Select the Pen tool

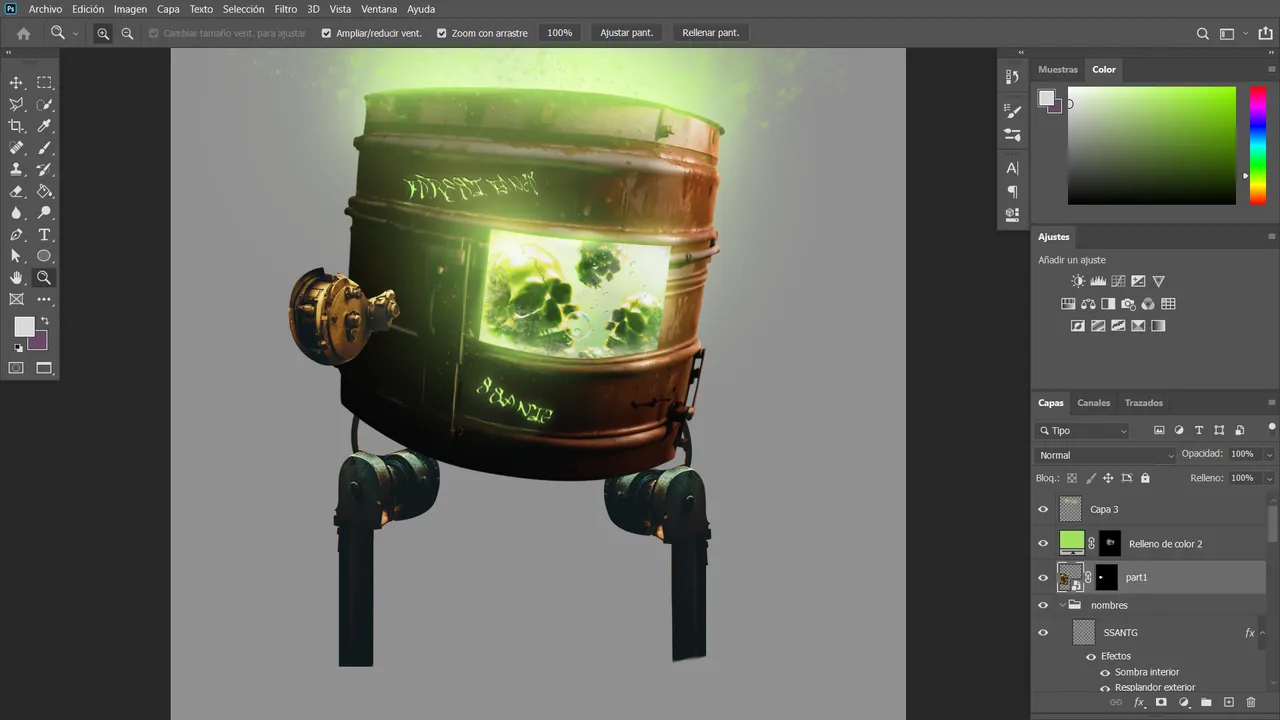[16, 235]
